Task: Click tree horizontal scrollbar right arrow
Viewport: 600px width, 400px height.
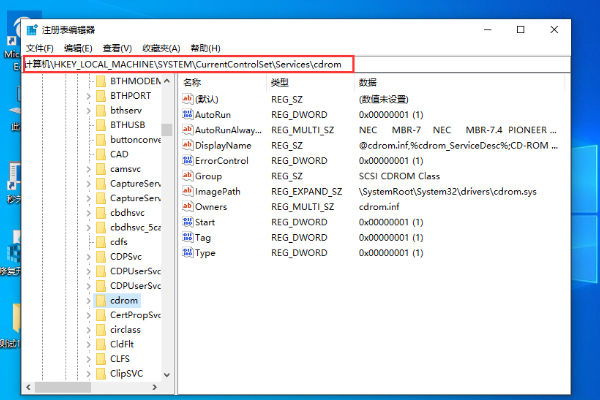Action: [155, 387]
